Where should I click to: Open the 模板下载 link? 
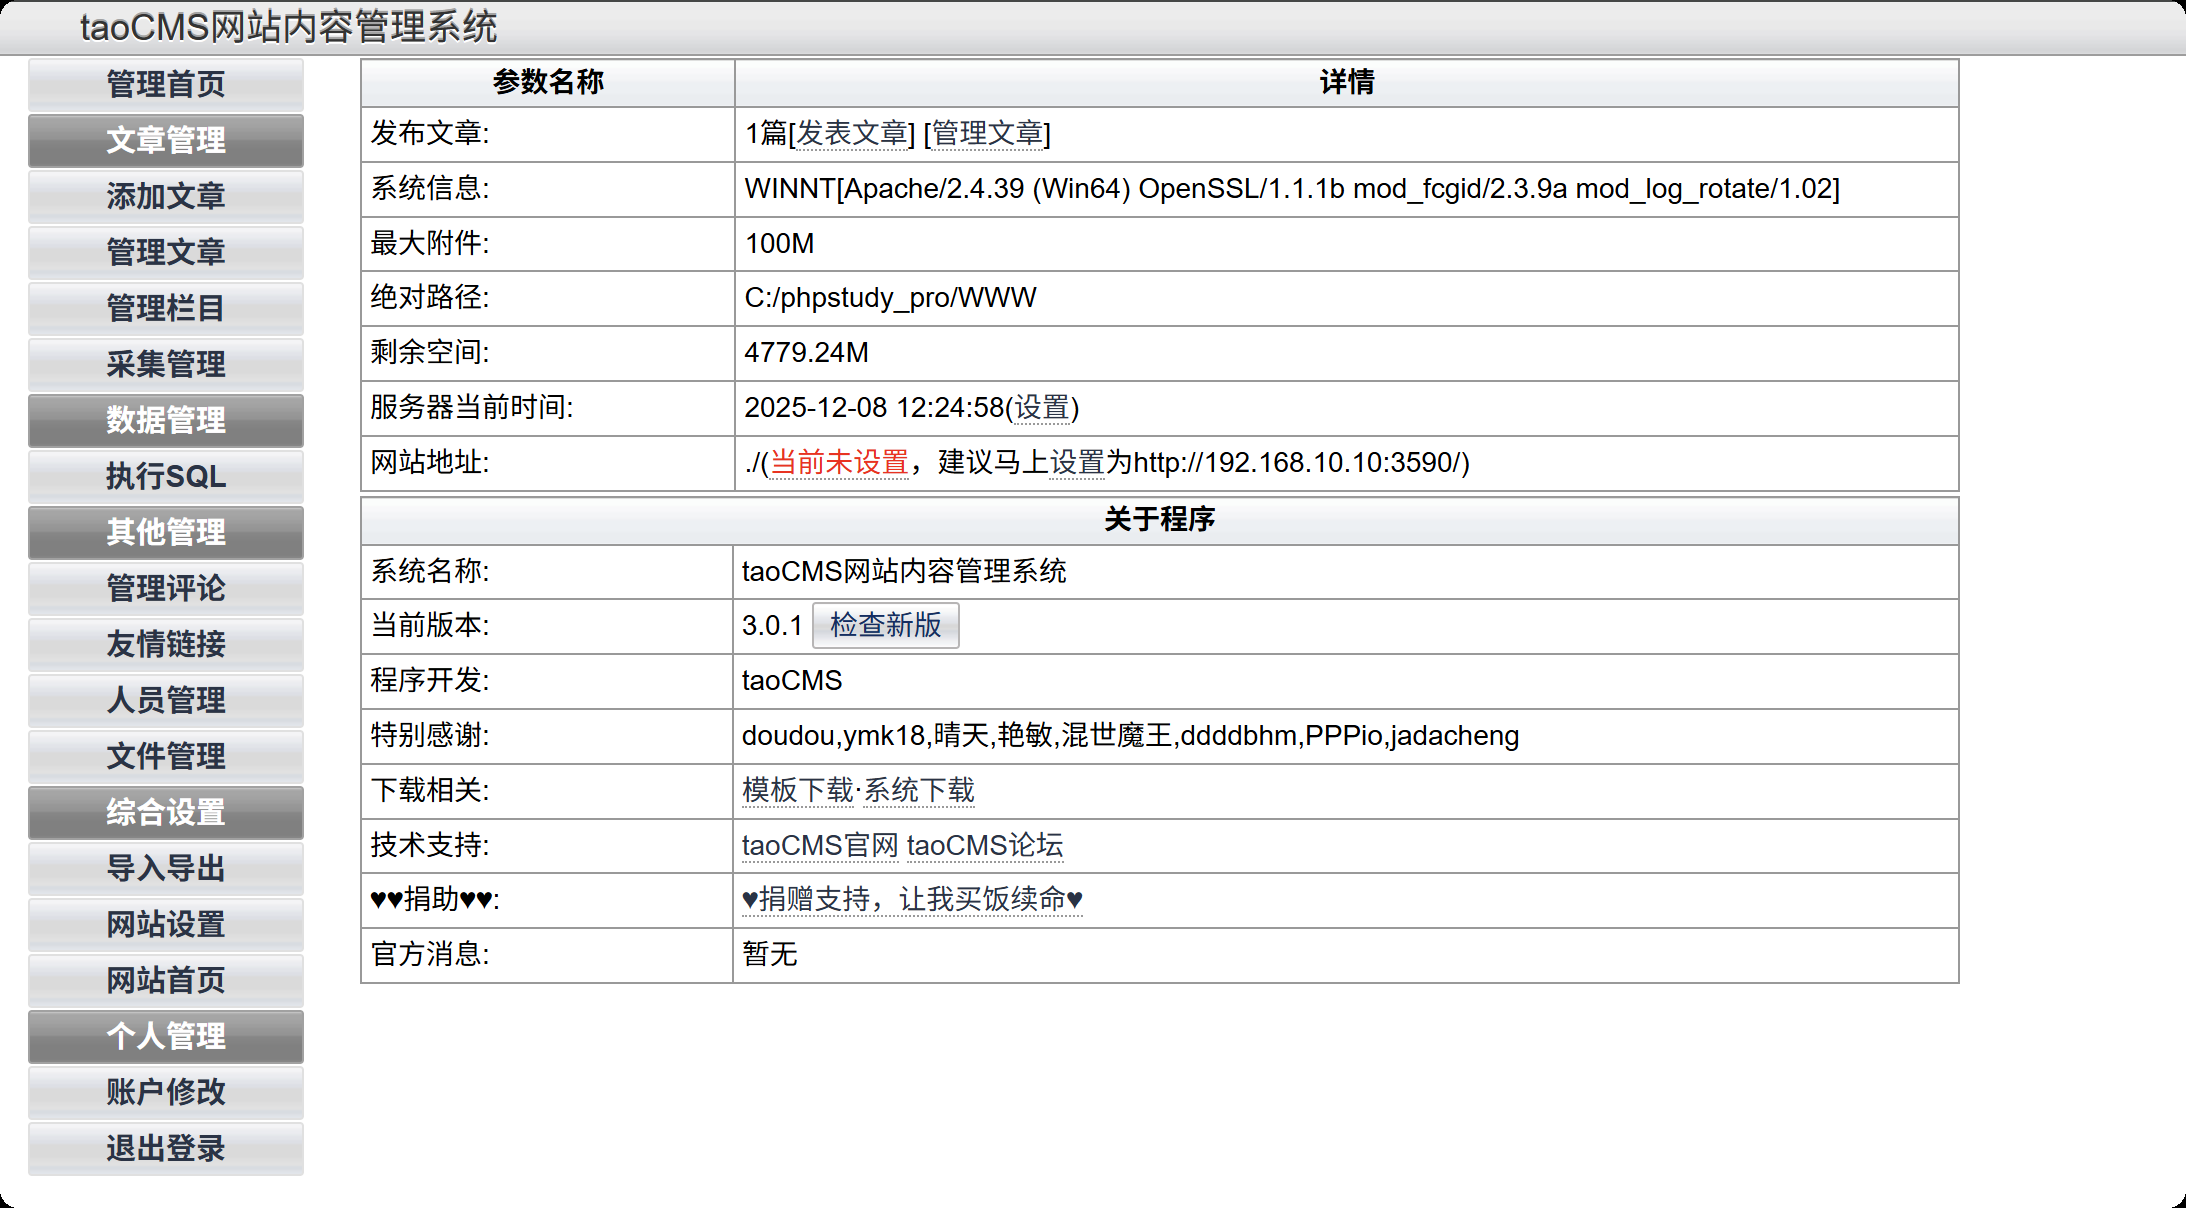point(797,791)
